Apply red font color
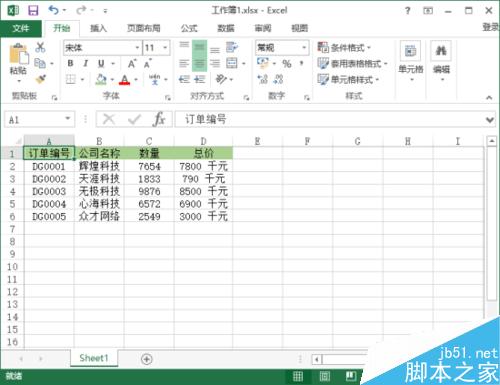This screenshot has width=500, height=385. point(124,79)
